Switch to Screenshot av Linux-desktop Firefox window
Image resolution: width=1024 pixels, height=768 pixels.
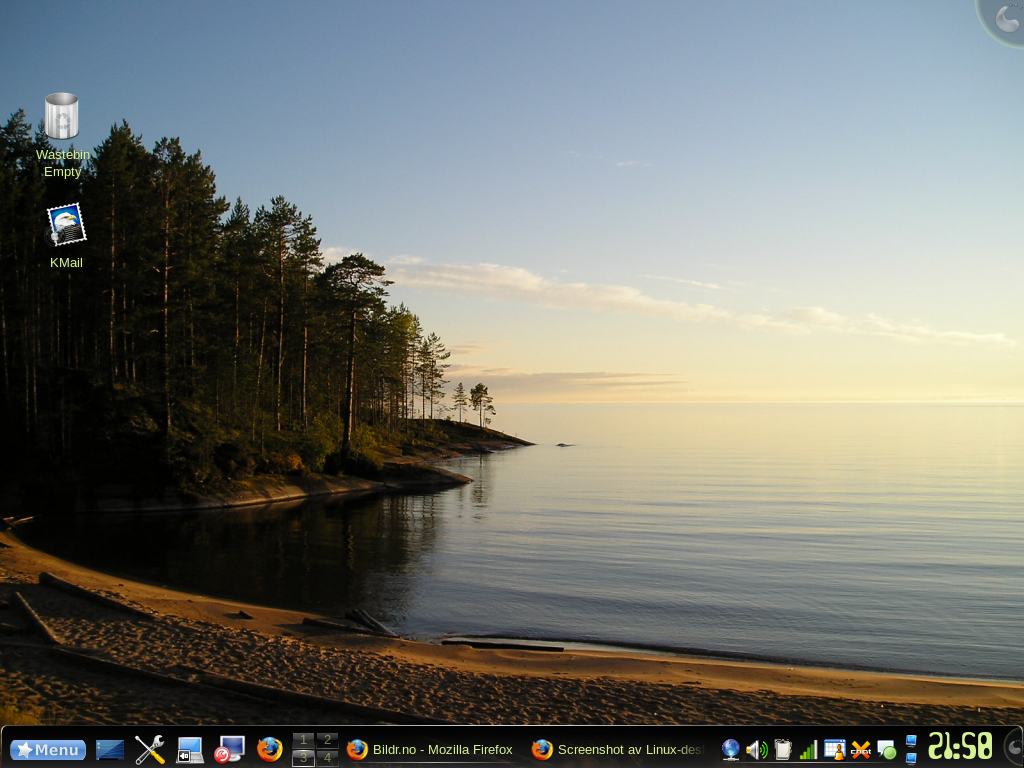coord(618,749)
